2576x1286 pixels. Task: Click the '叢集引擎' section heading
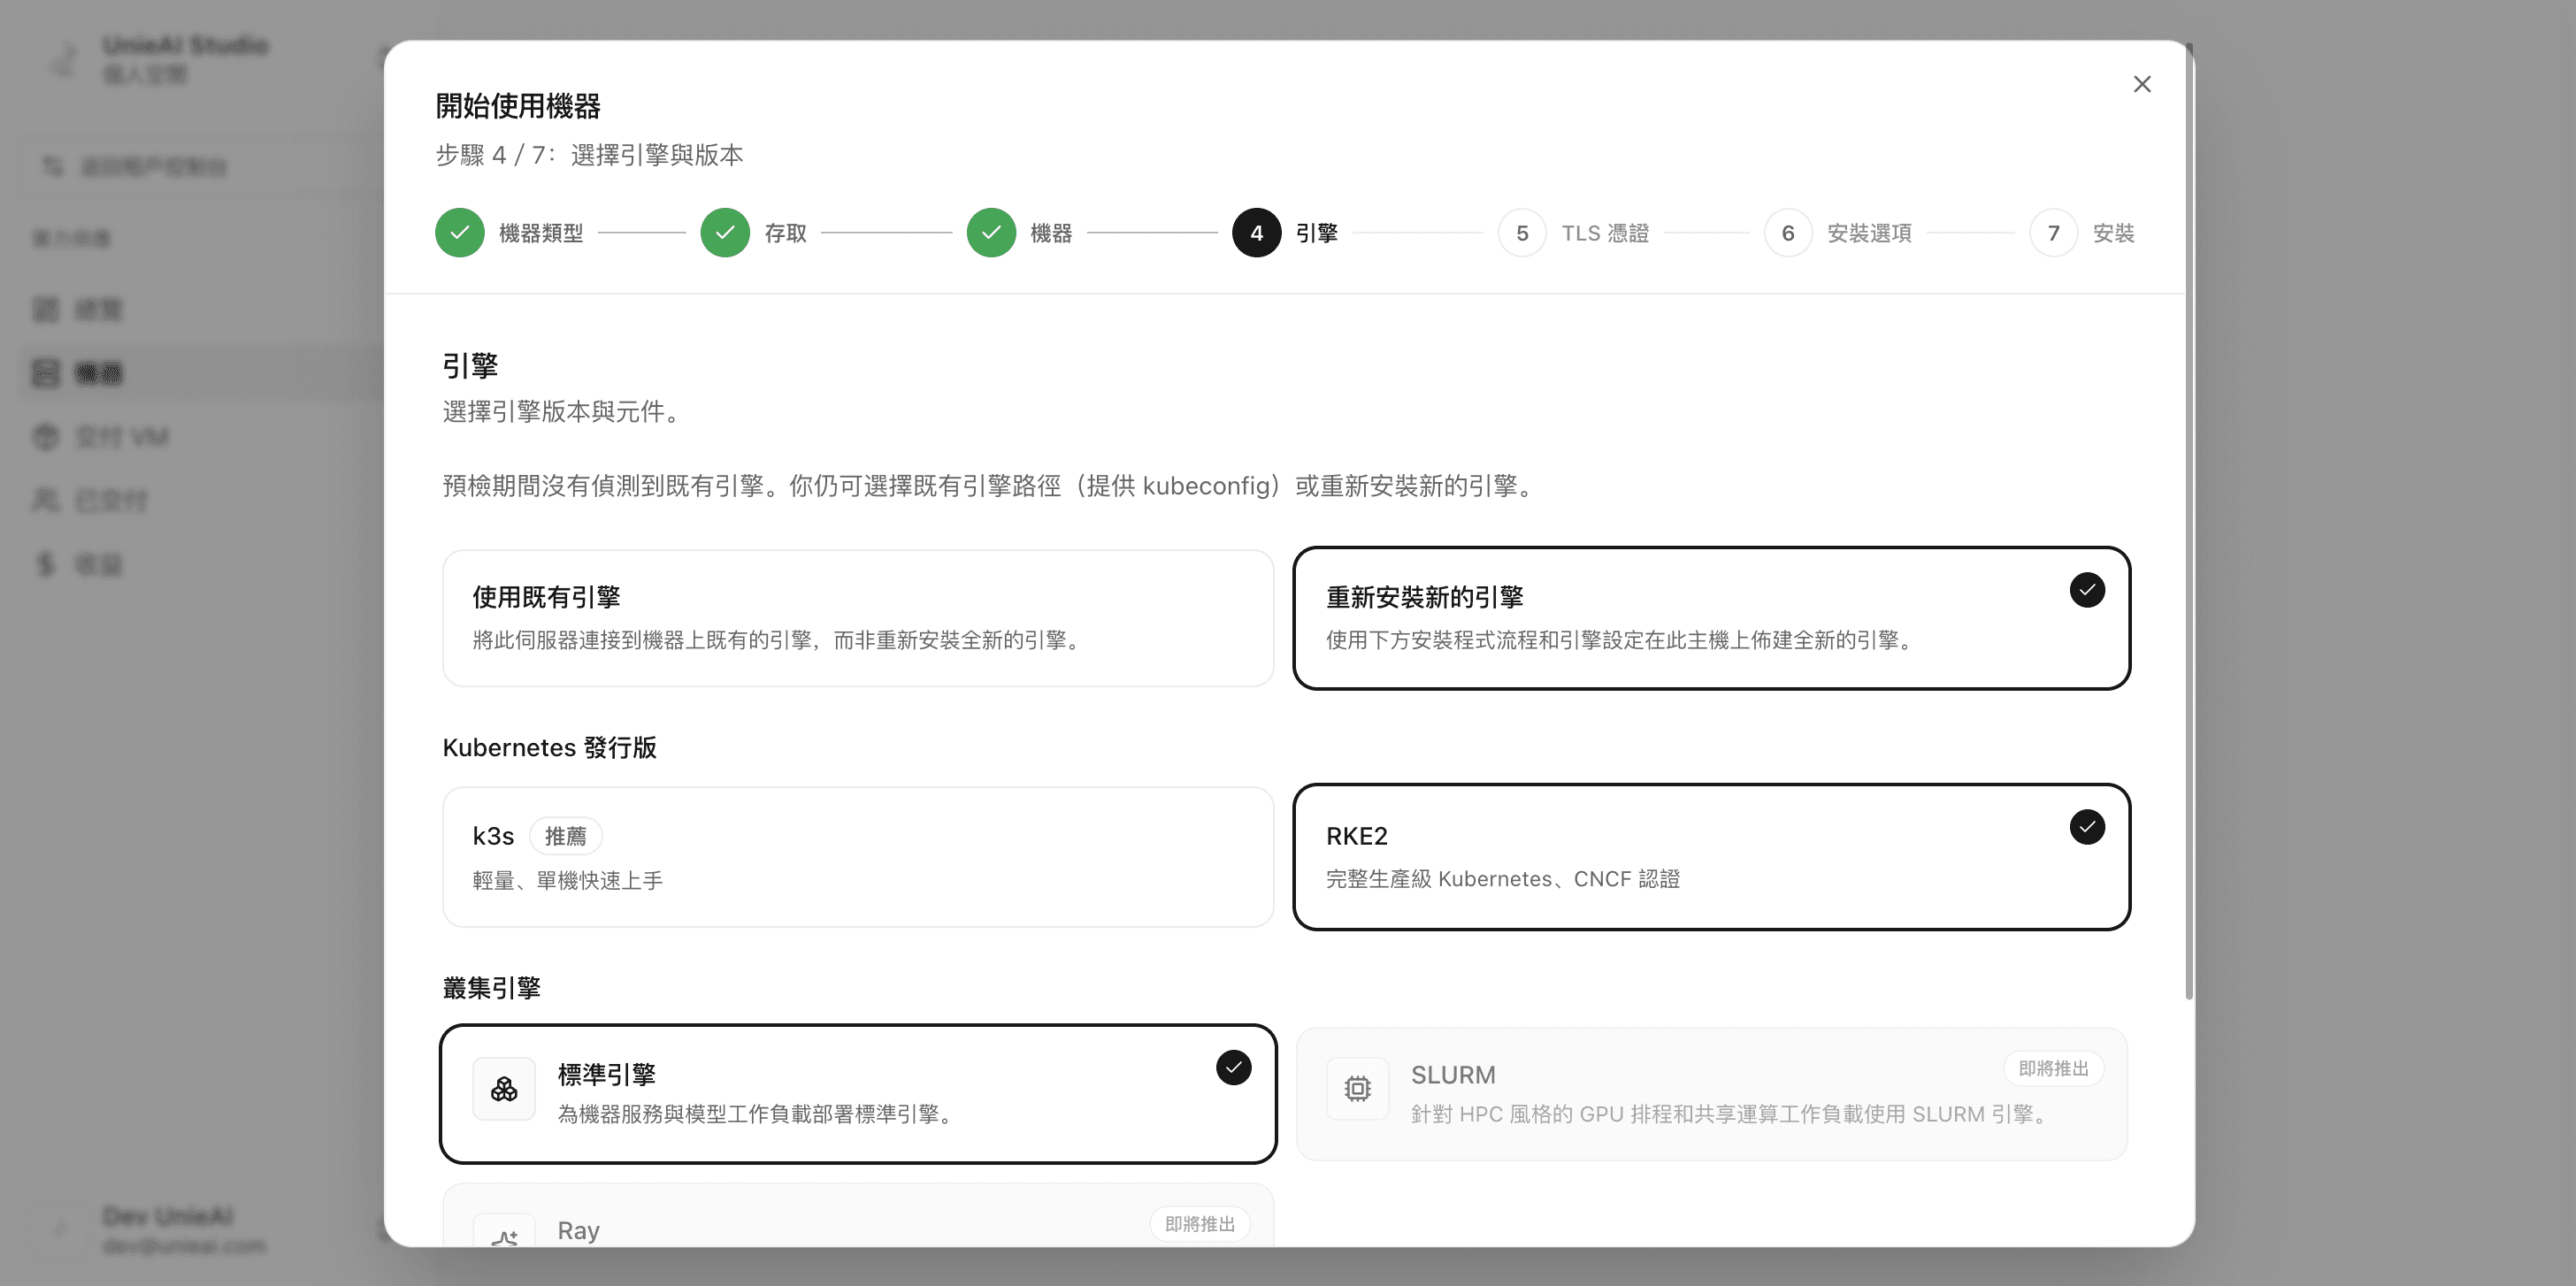[491, 988]
